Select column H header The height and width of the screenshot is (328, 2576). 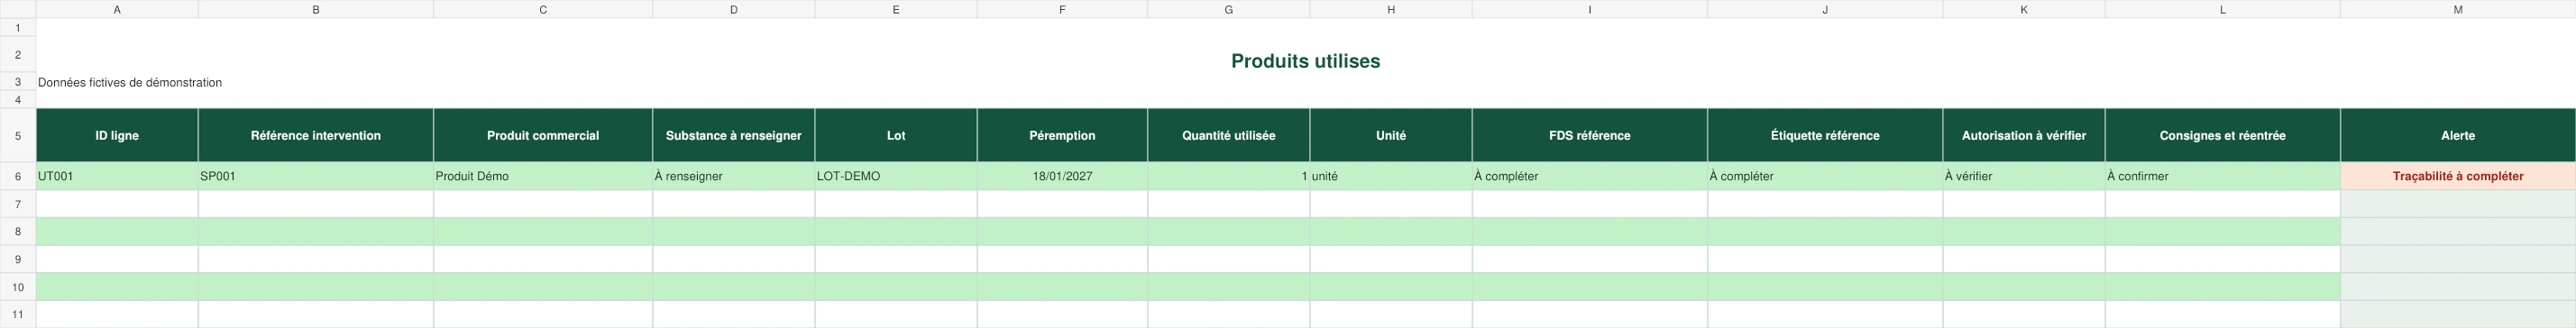1391,9
